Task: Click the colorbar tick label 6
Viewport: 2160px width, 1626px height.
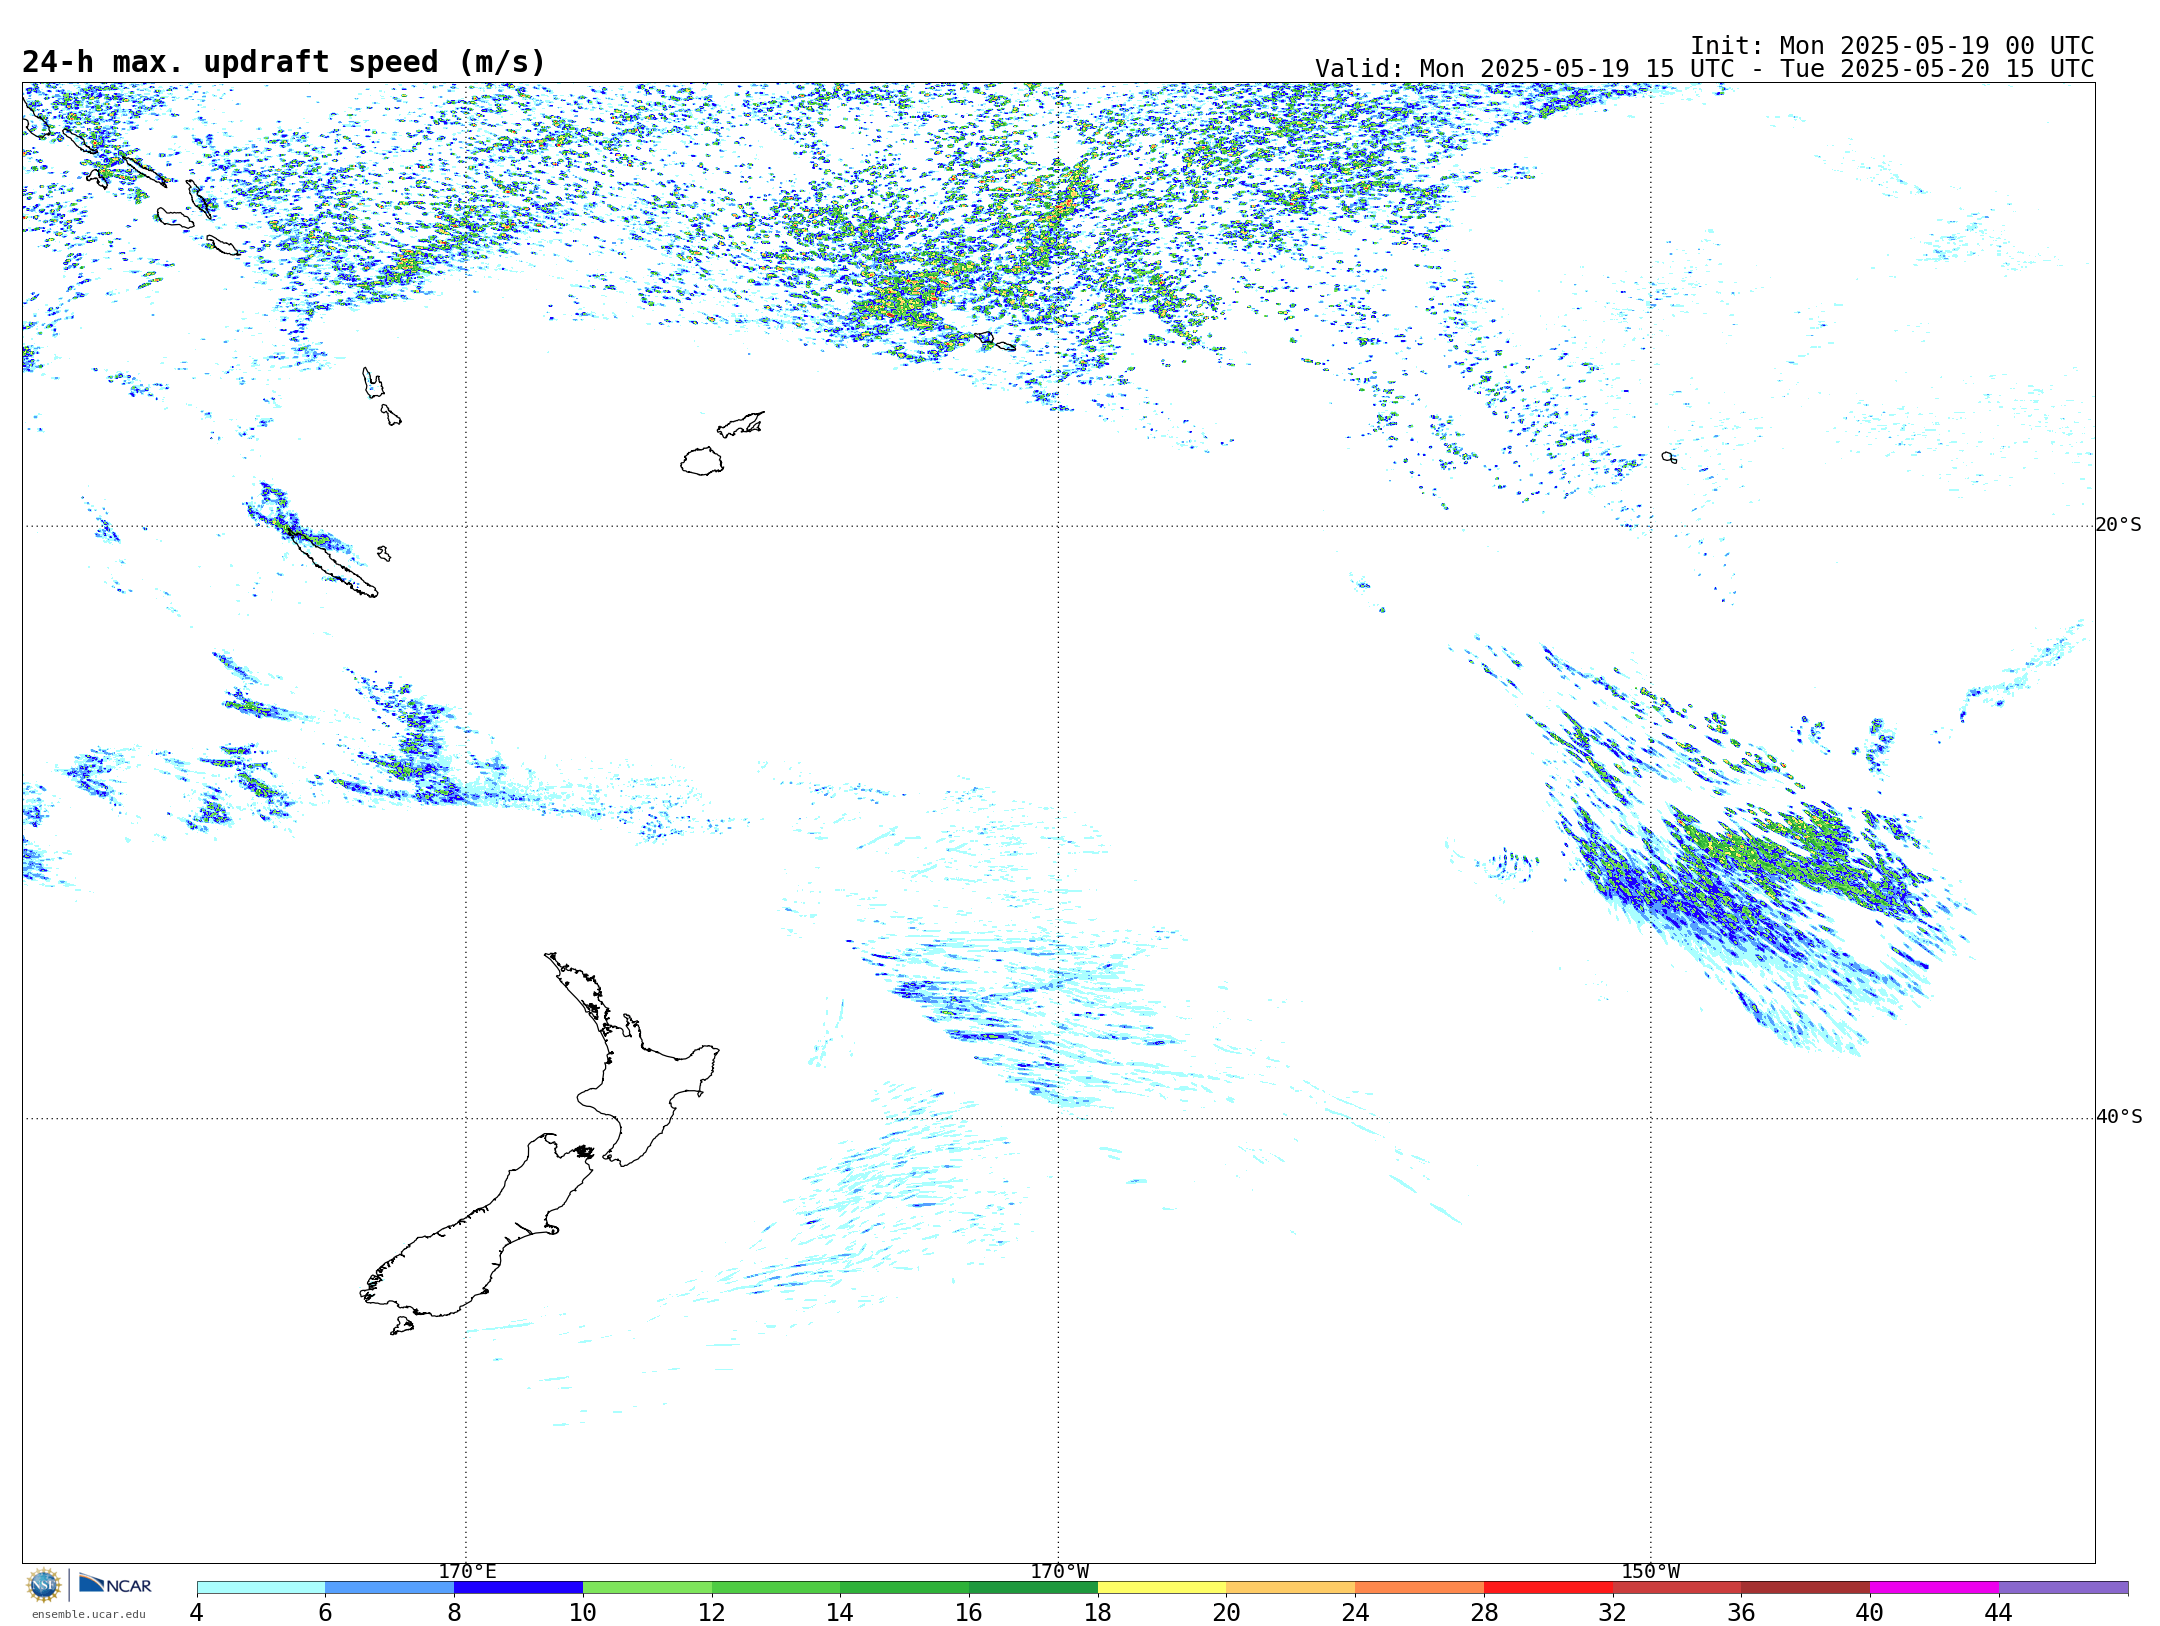Action: (x=325, y=1613)
